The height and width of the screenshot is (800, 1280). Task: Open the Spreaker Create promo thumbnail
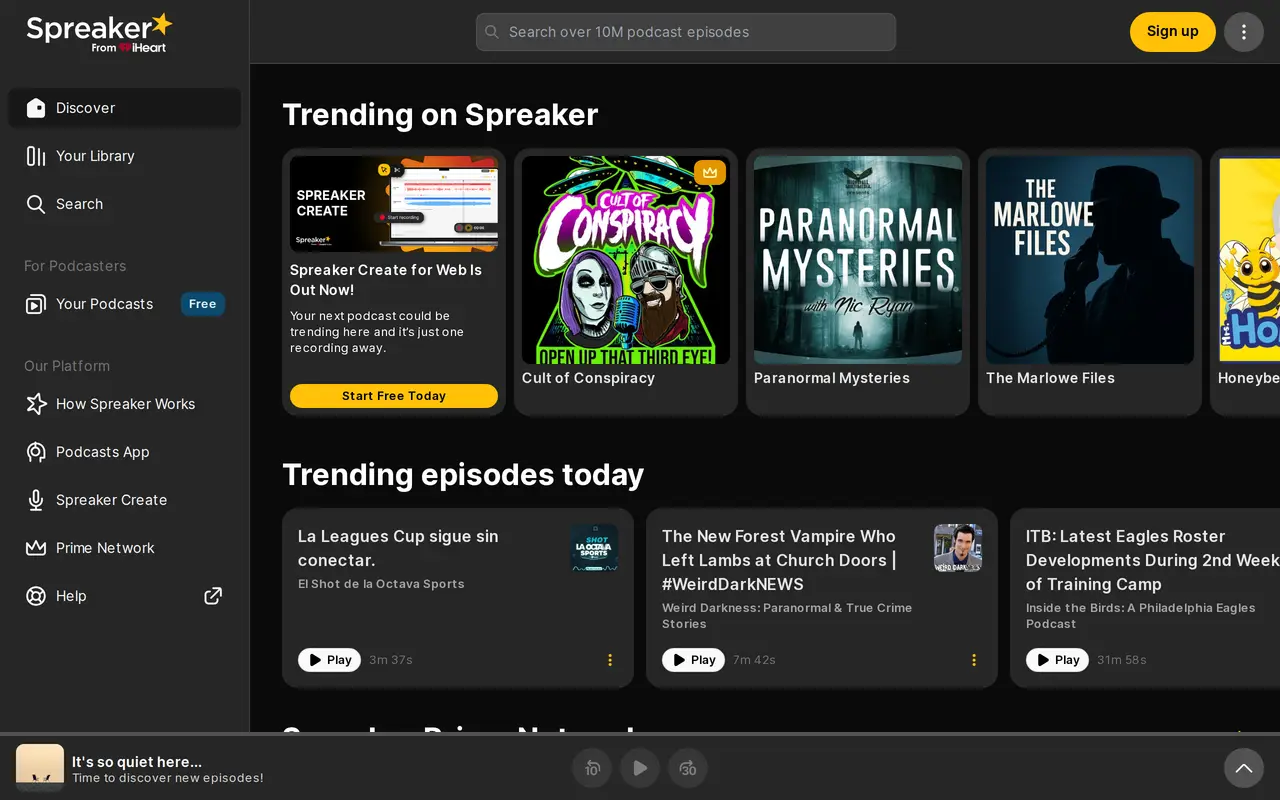394,204
